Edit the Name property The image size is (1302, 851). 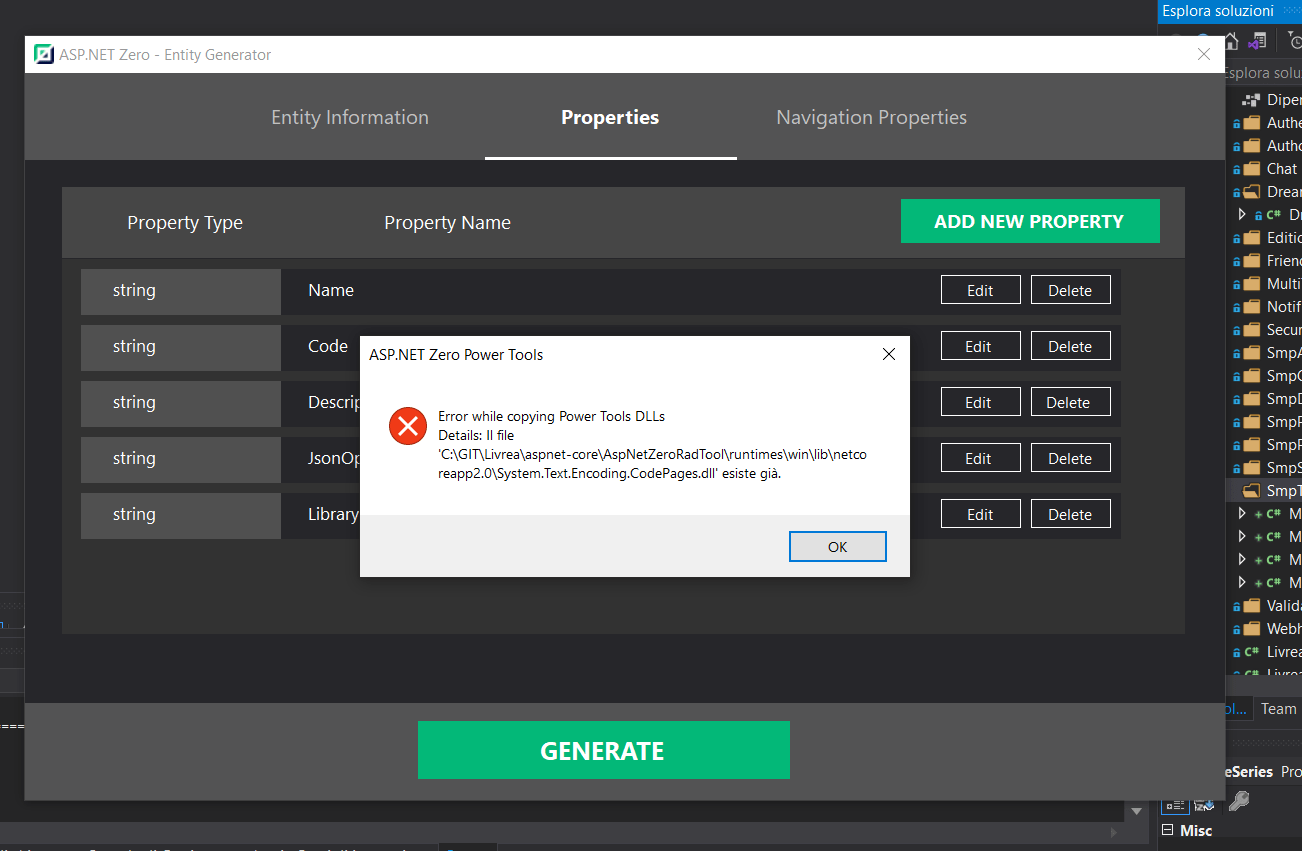980,290
